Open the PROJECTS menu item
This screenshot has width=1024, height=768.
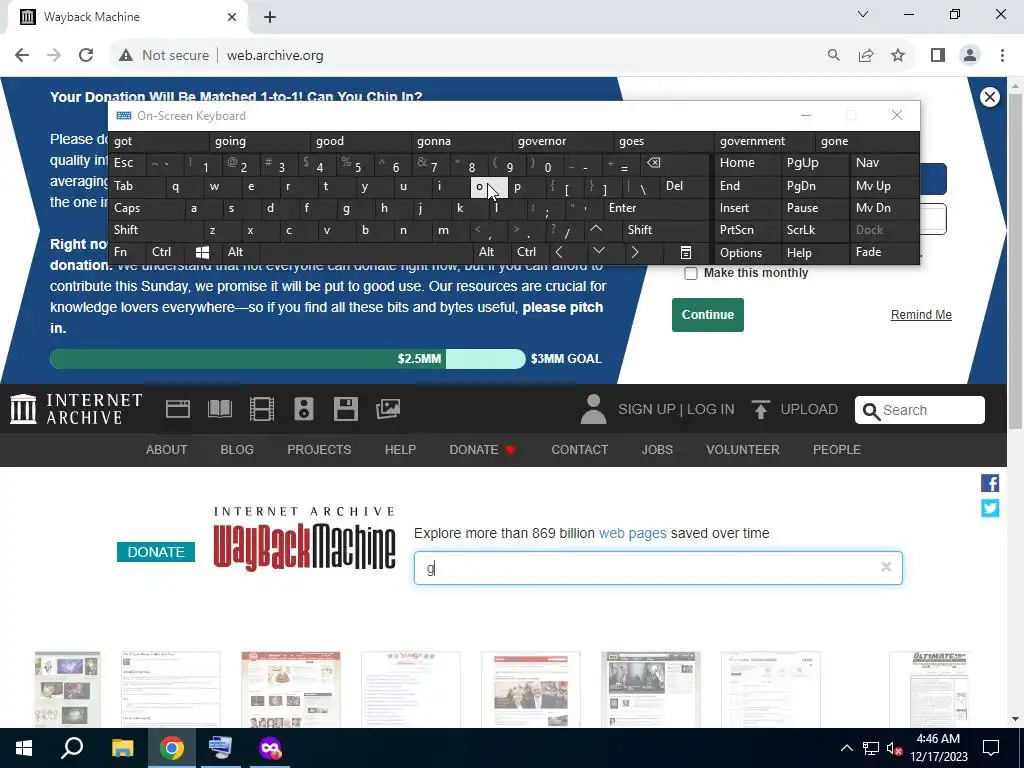pyautogui.click(x=319, y=449)
